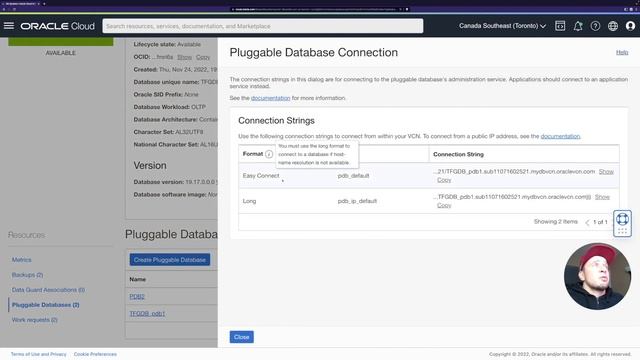Open the language globe icon

click(613, 26)
